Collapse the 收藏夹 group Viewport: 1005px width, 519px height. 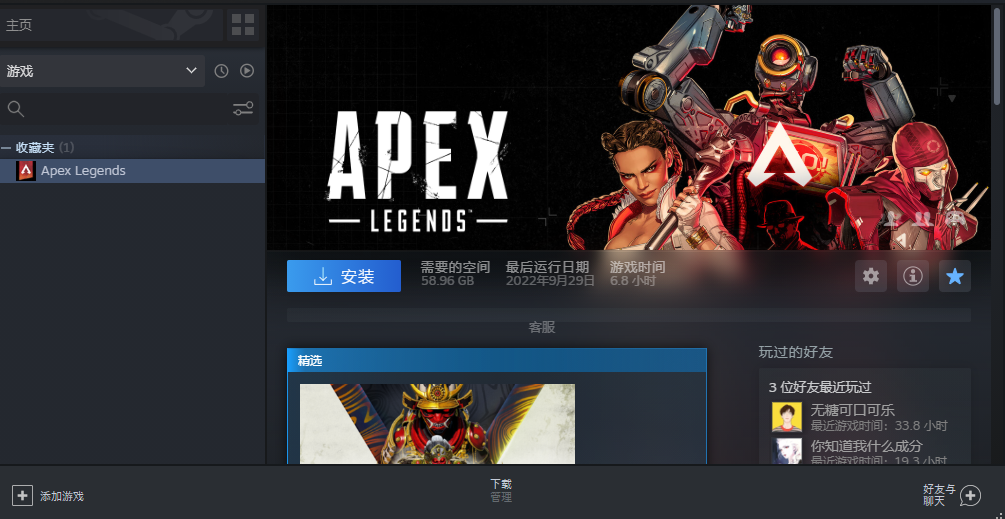[x=7, y=147]
